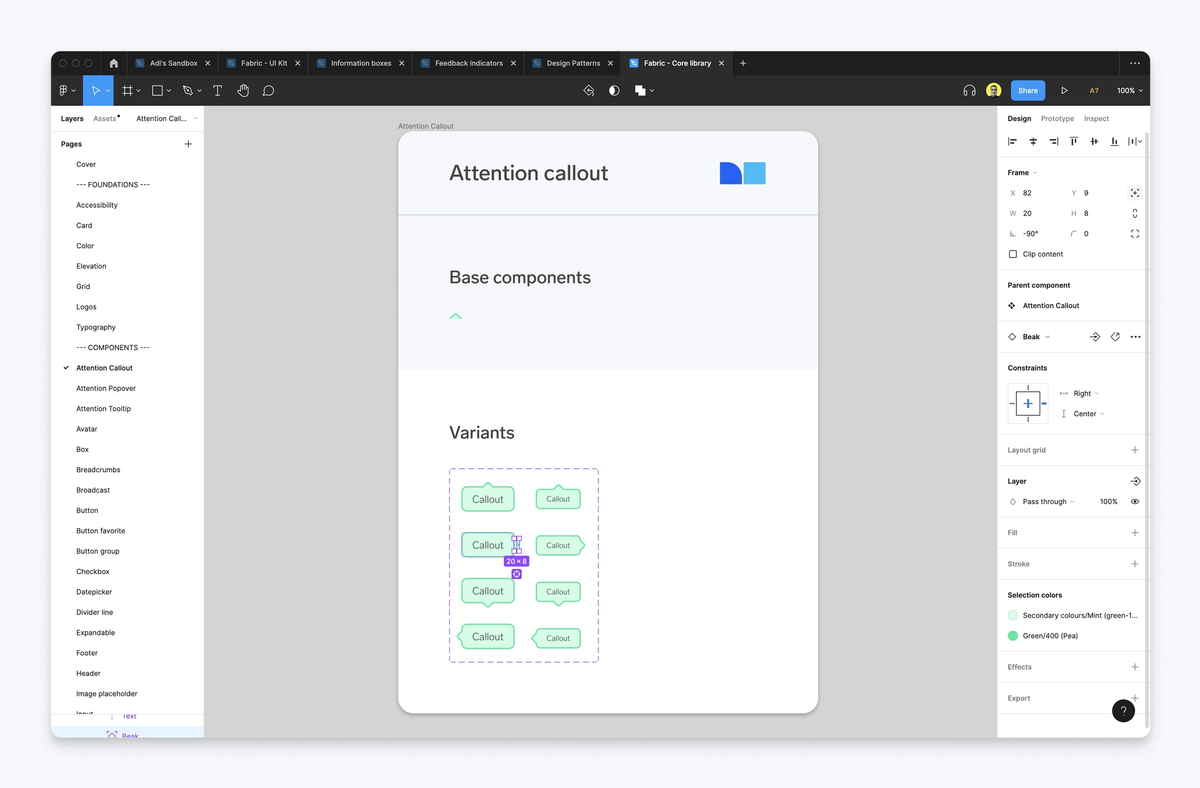This screenshot has width=1200, height=788.
Task: Click Attention Callout parent component link
Action: (x=1051, y=306)
